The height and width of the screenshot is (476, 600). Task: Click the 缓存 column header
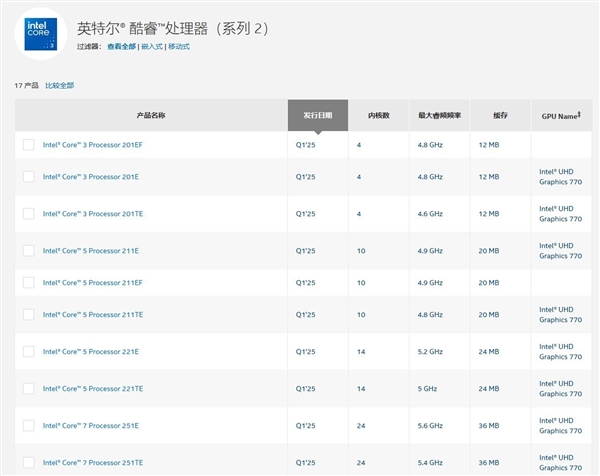[499, 115]
